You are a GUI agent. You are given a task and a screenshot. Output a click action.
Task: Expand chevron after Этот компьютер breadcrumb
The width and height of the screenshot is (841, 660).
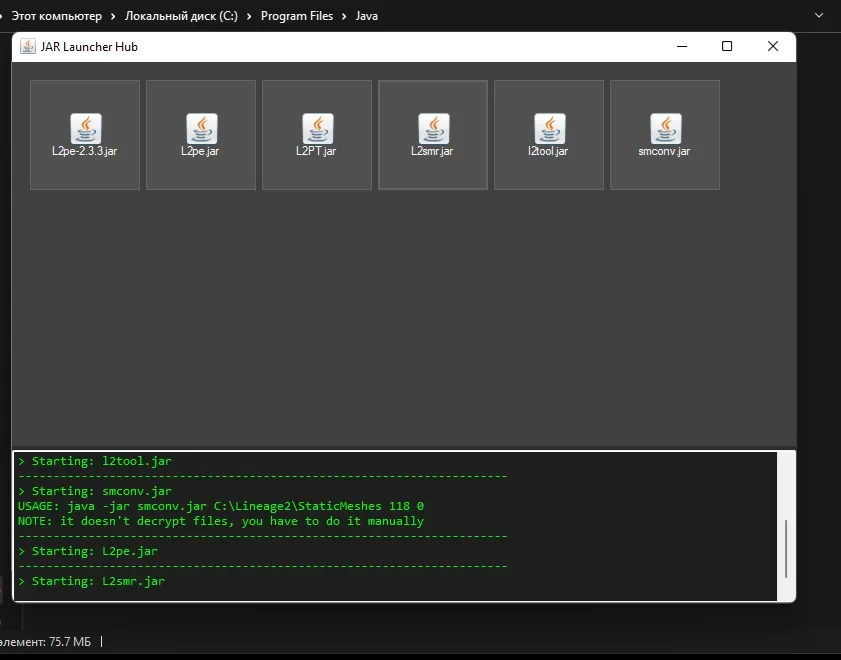coord(113,17)
